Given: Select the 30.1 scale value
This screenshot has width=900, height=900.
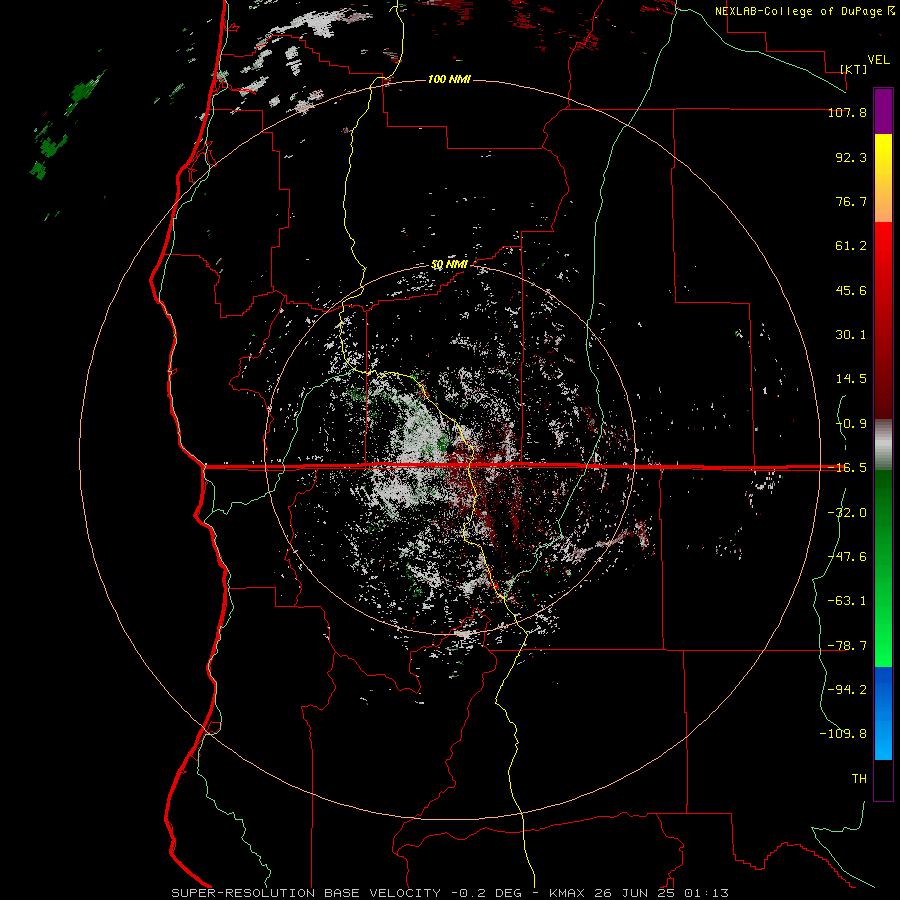Looking at the screenshot, I should 851,335.
